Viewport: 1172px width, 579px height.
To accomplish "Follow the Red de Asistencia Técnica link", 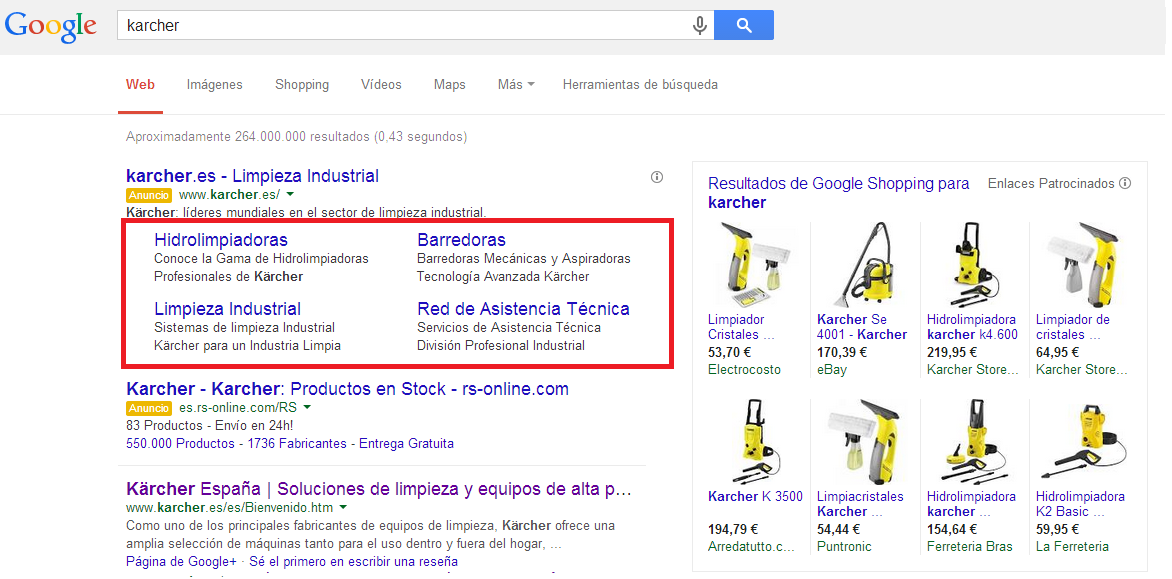I will 523,309.
